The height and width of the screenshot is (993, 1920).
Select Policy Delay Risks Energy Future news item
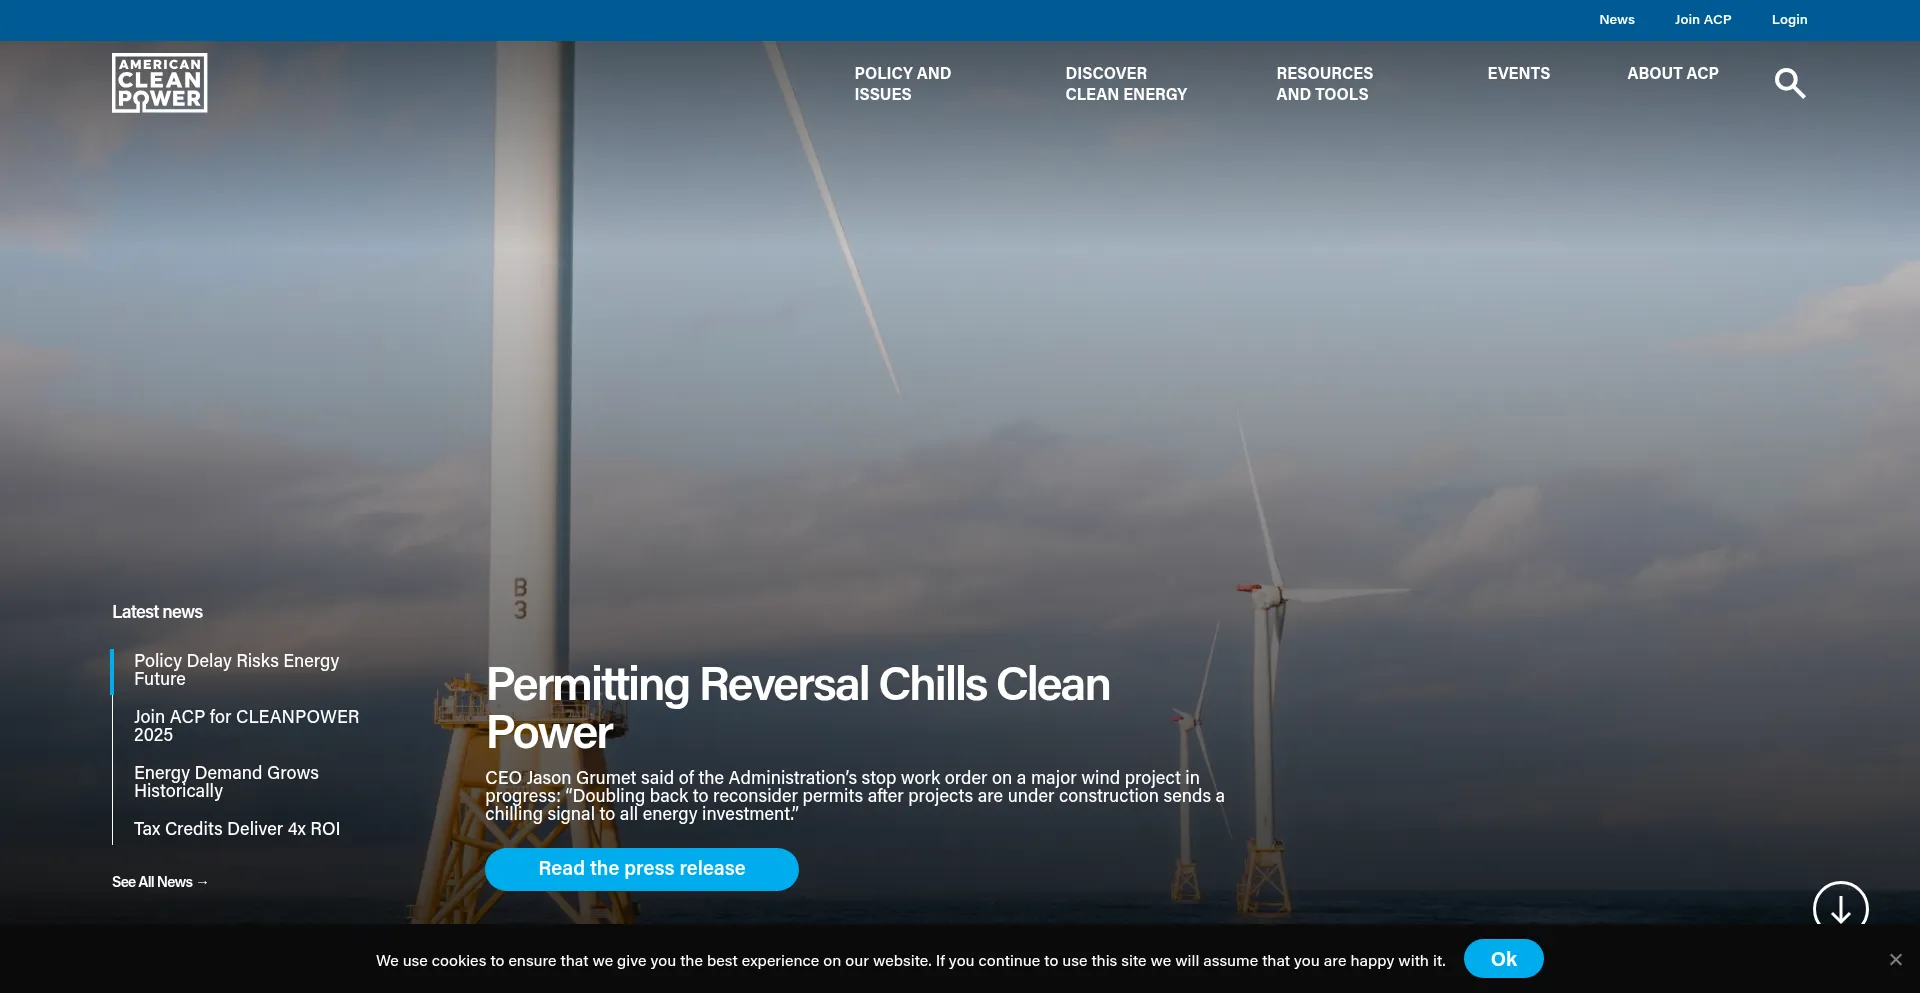point(237,670)
